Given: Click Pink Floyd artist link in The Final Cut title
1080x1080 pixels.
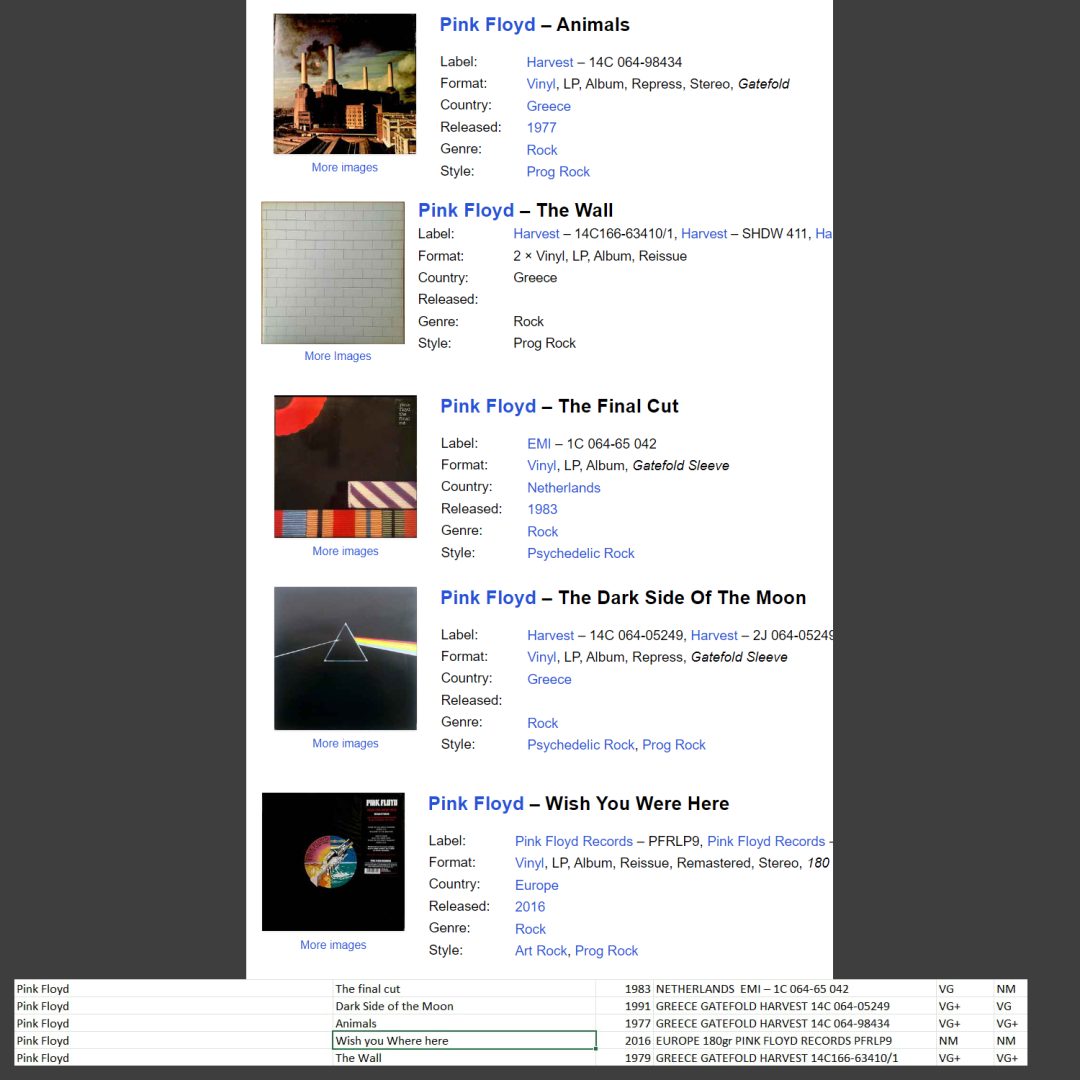Looking at the screenshot, I should (x=488, y=406).
